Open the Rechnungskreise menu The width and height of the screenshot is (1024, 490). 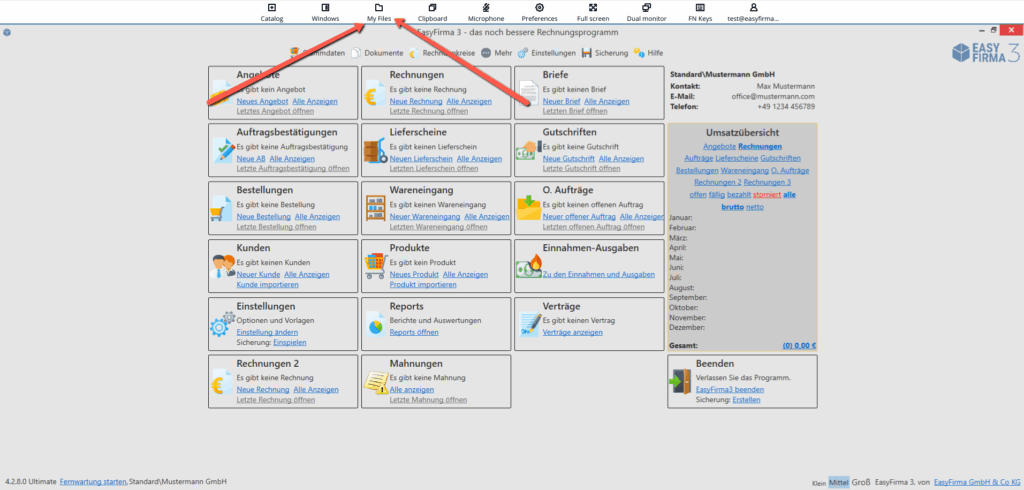click(x=442, y=53)
